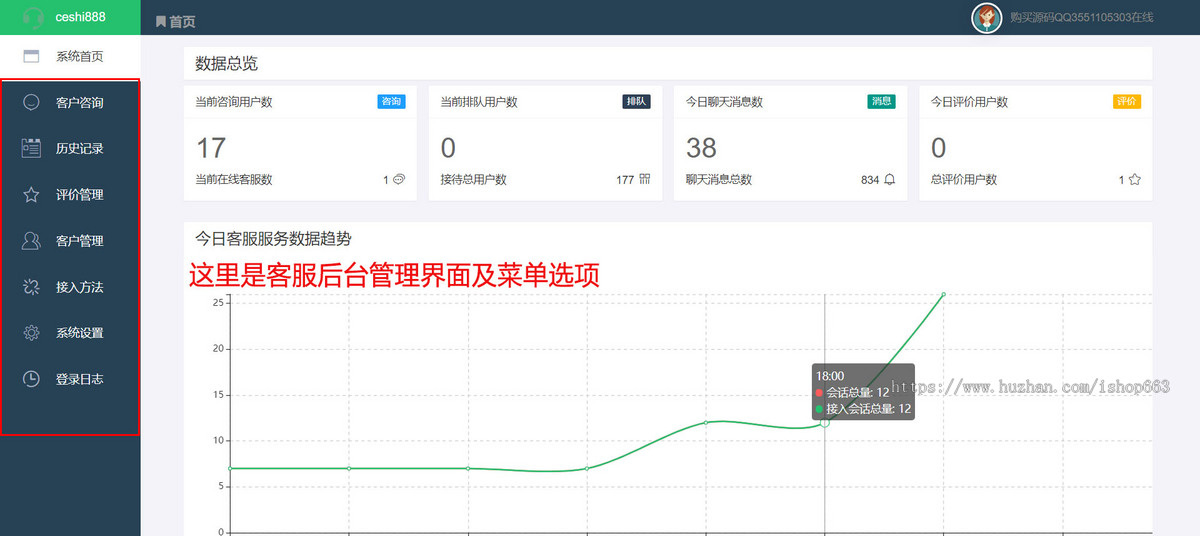This screenshot has width=1200, height=536.
Task: Click the 首页 tab label
Action: coord(182,21)
